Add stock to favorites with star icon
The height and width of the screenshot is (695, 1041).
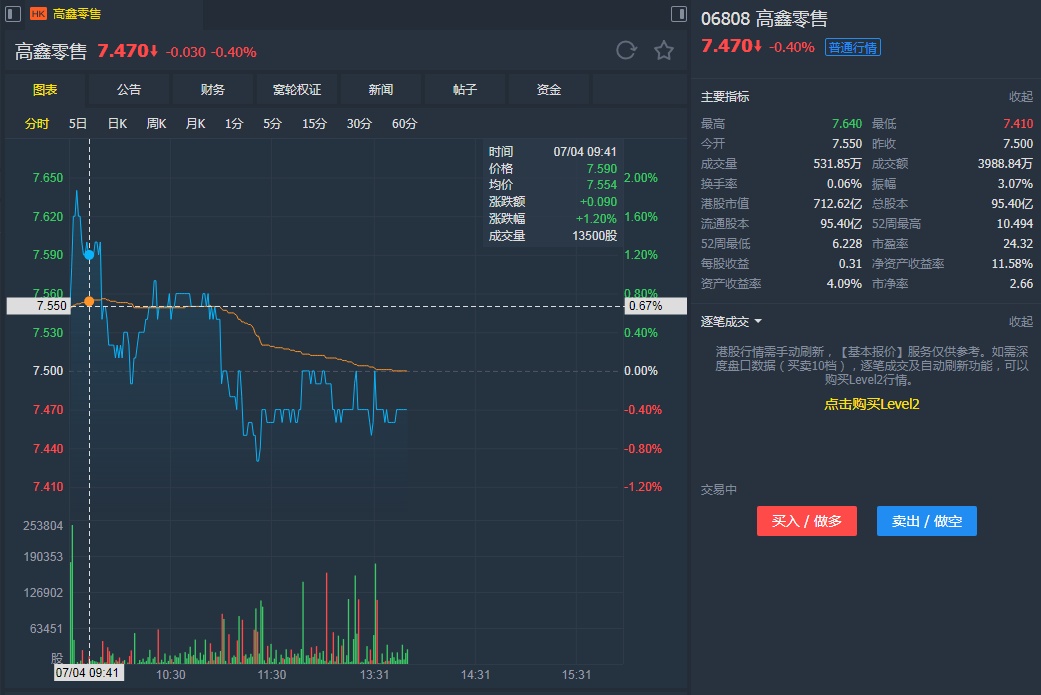(x=664, y=51)
